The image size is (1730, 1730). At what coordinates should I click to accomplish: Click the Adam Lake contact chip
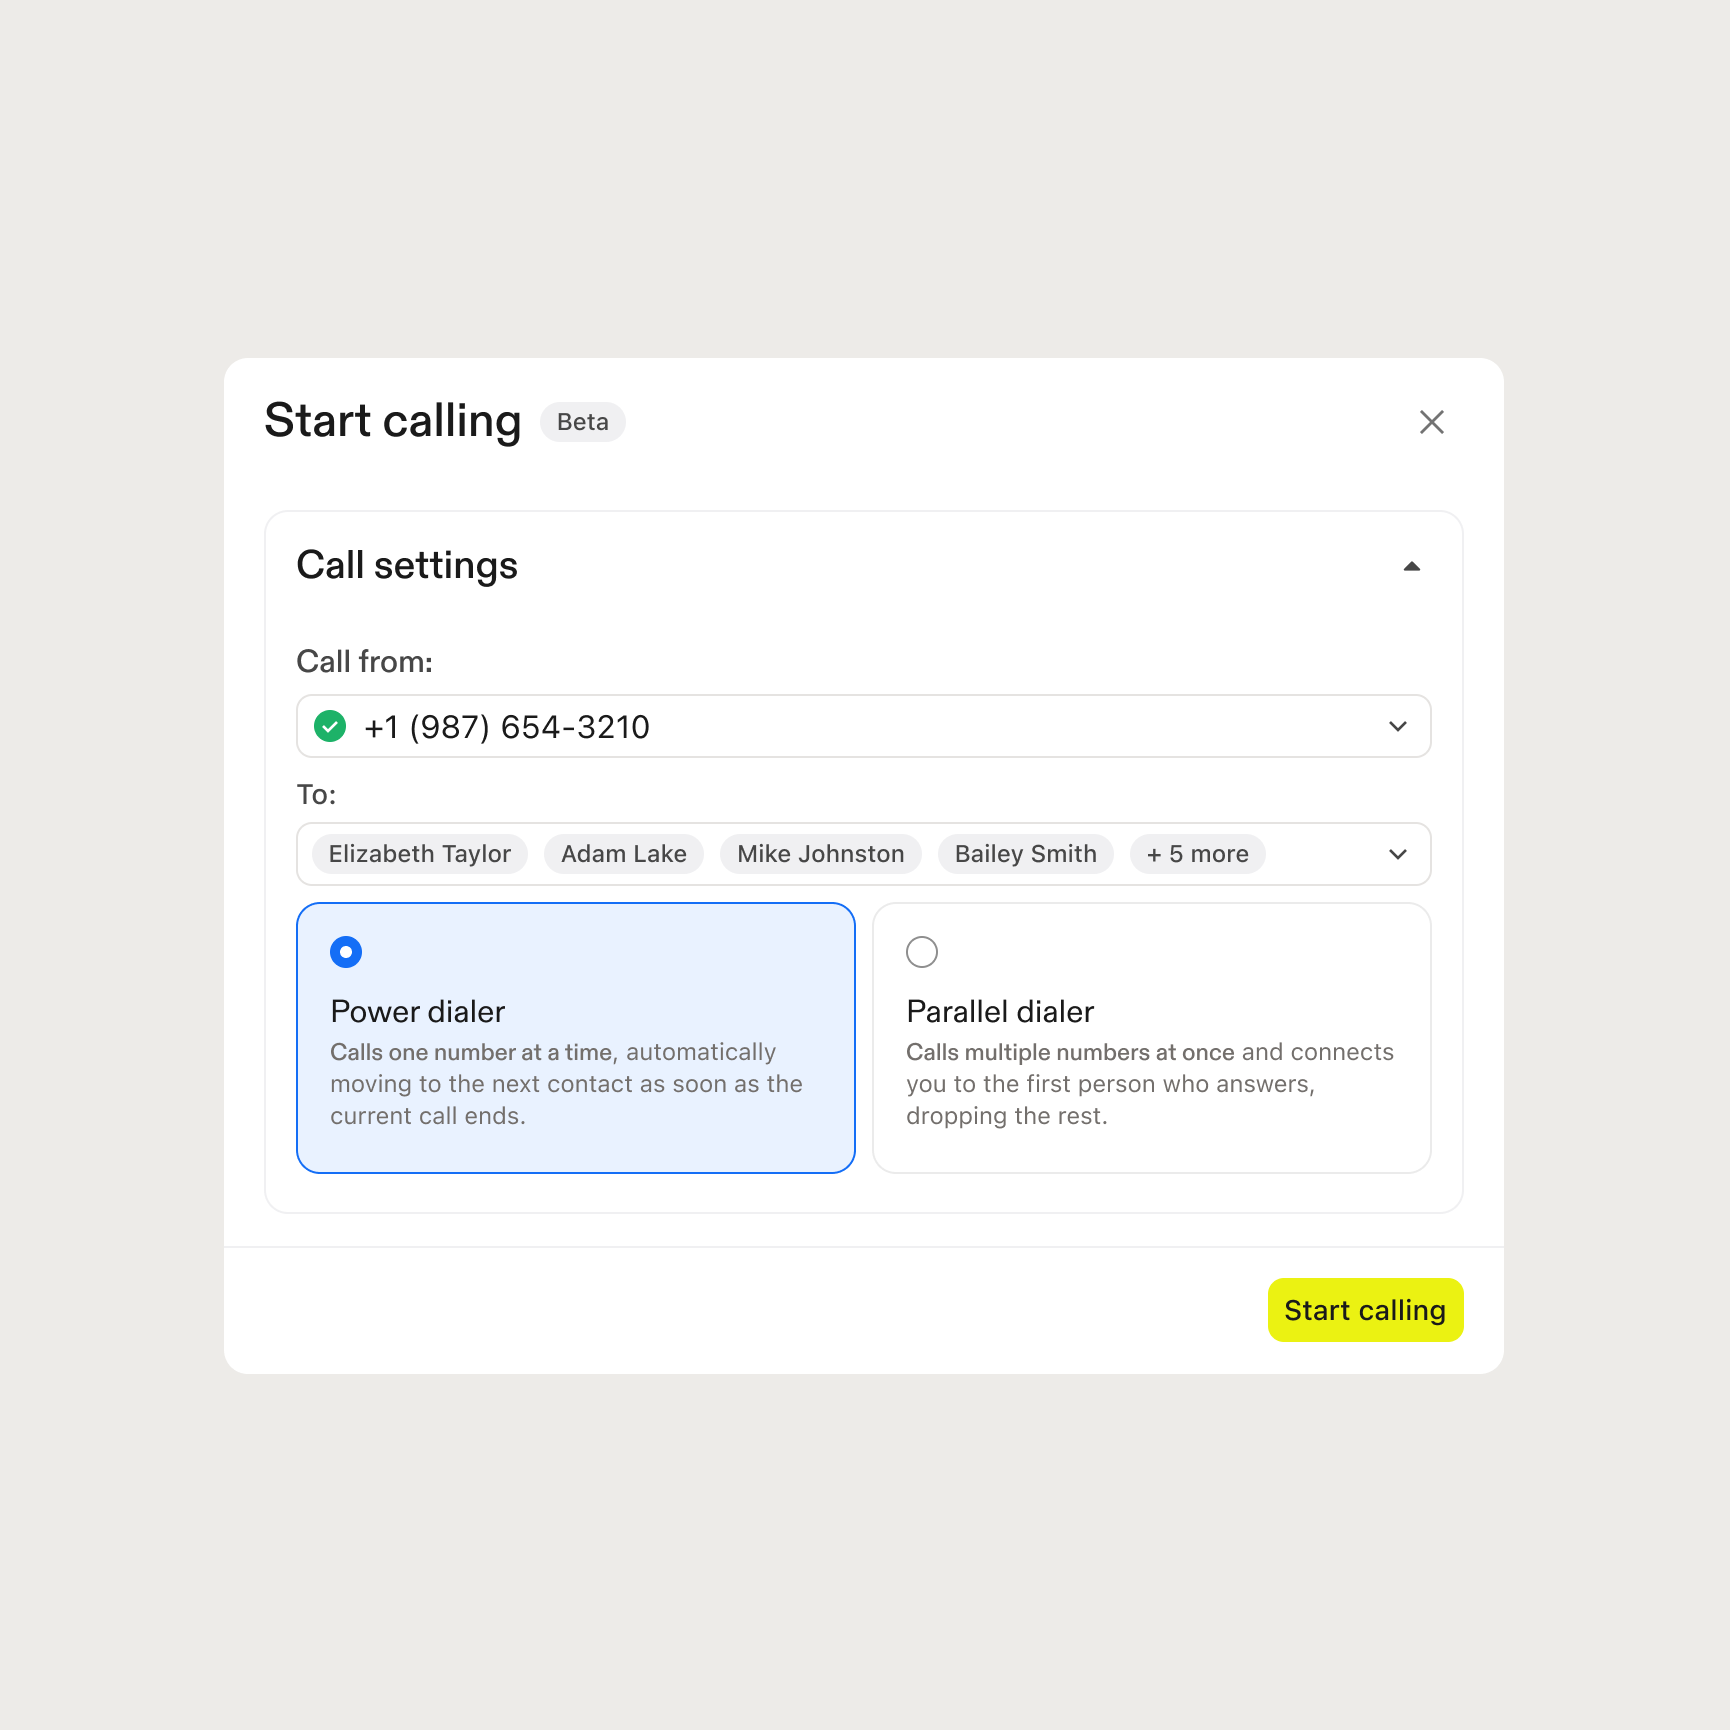[623, 854]
